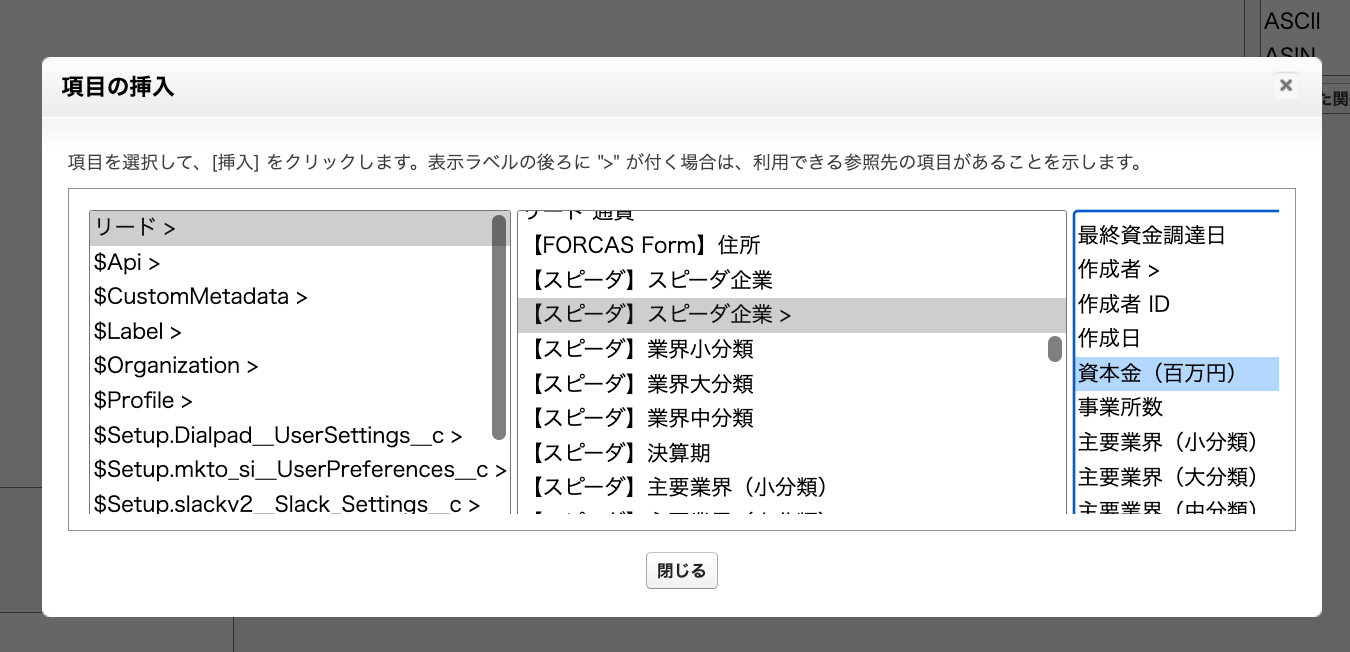
Task: Expand the $Api > entry
Action: point(127,263)
